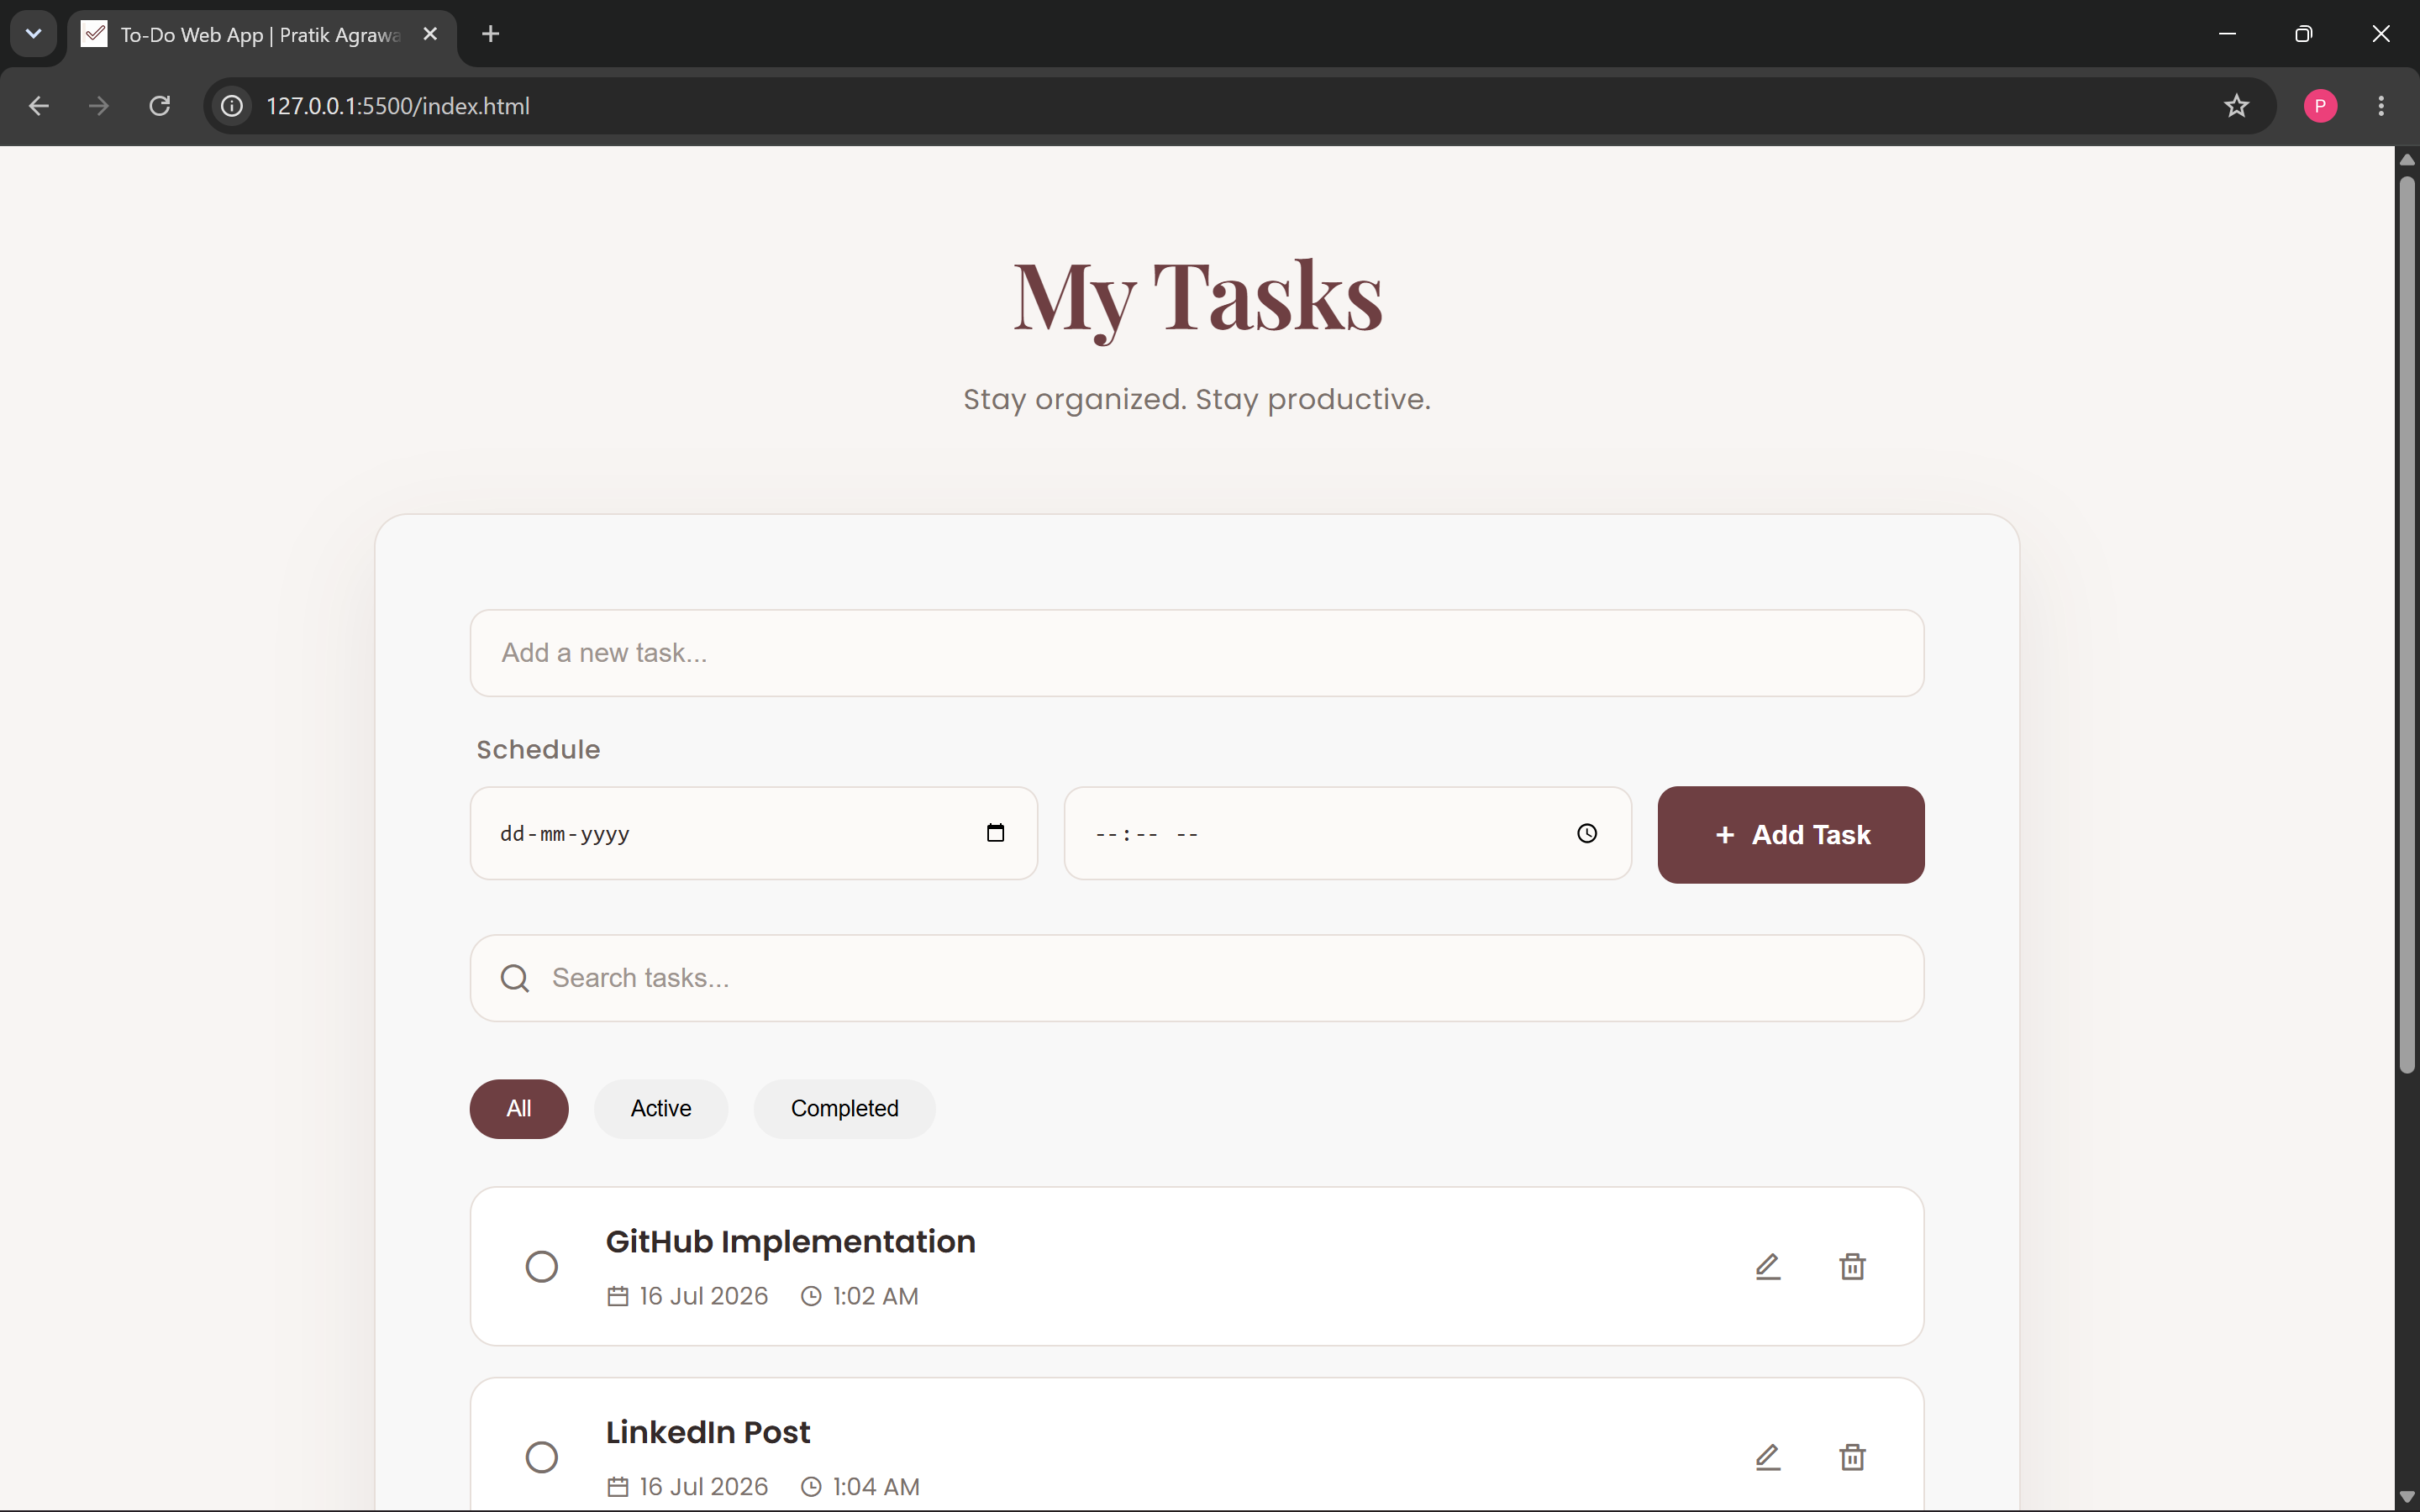Open the date picker calendar icon
Screen dimensions: 2420x1512
[995, 833]
